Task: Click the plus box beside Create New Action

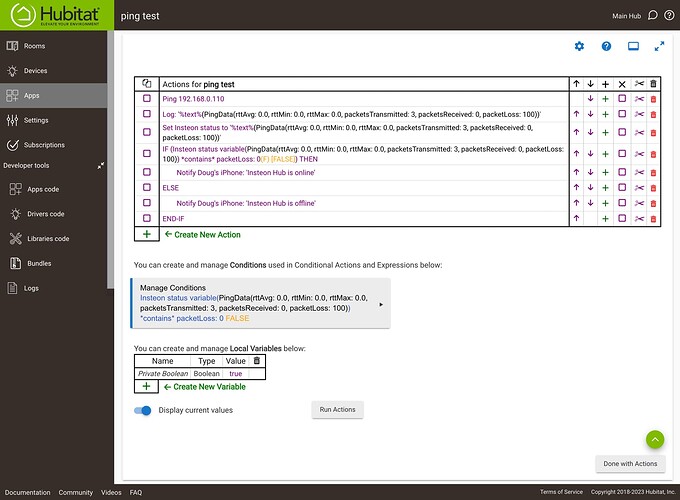Action: (147, 234)
